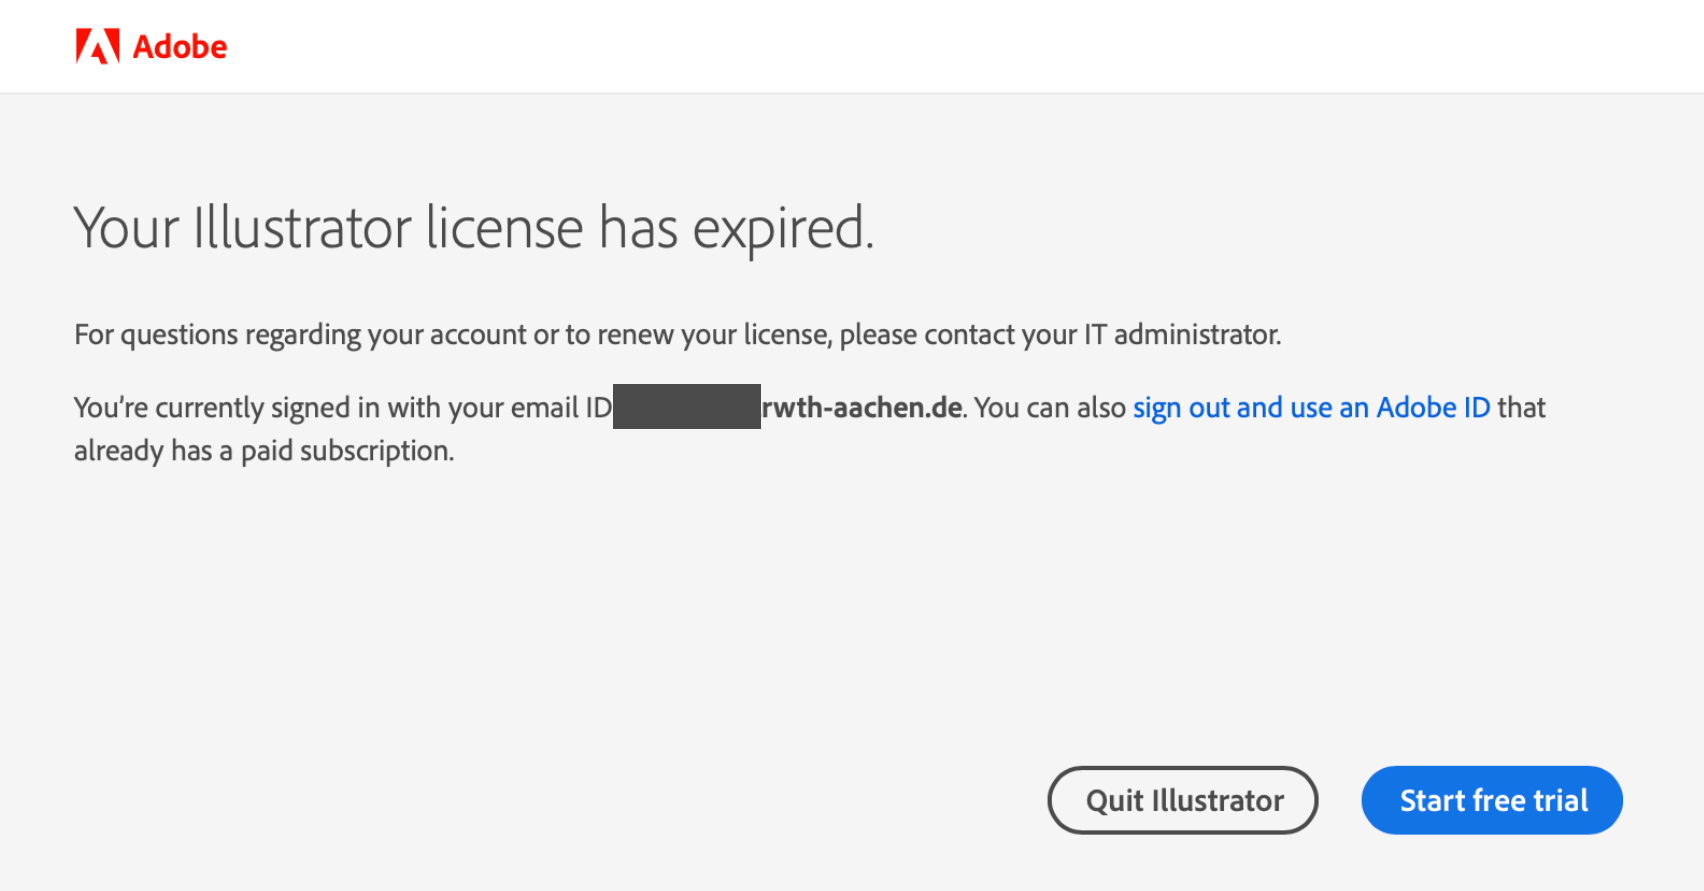Screen dimensions: 1704x891
Task: Select the red Adobe 'A' icon
Action: [96, 45]
